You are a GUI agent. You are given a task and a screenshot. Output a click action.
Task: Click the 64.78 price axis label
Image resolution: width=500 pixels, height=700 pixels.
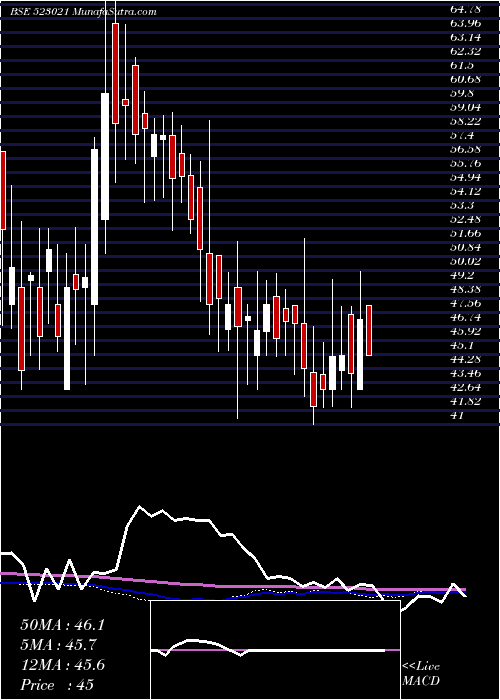click(466, 8)
